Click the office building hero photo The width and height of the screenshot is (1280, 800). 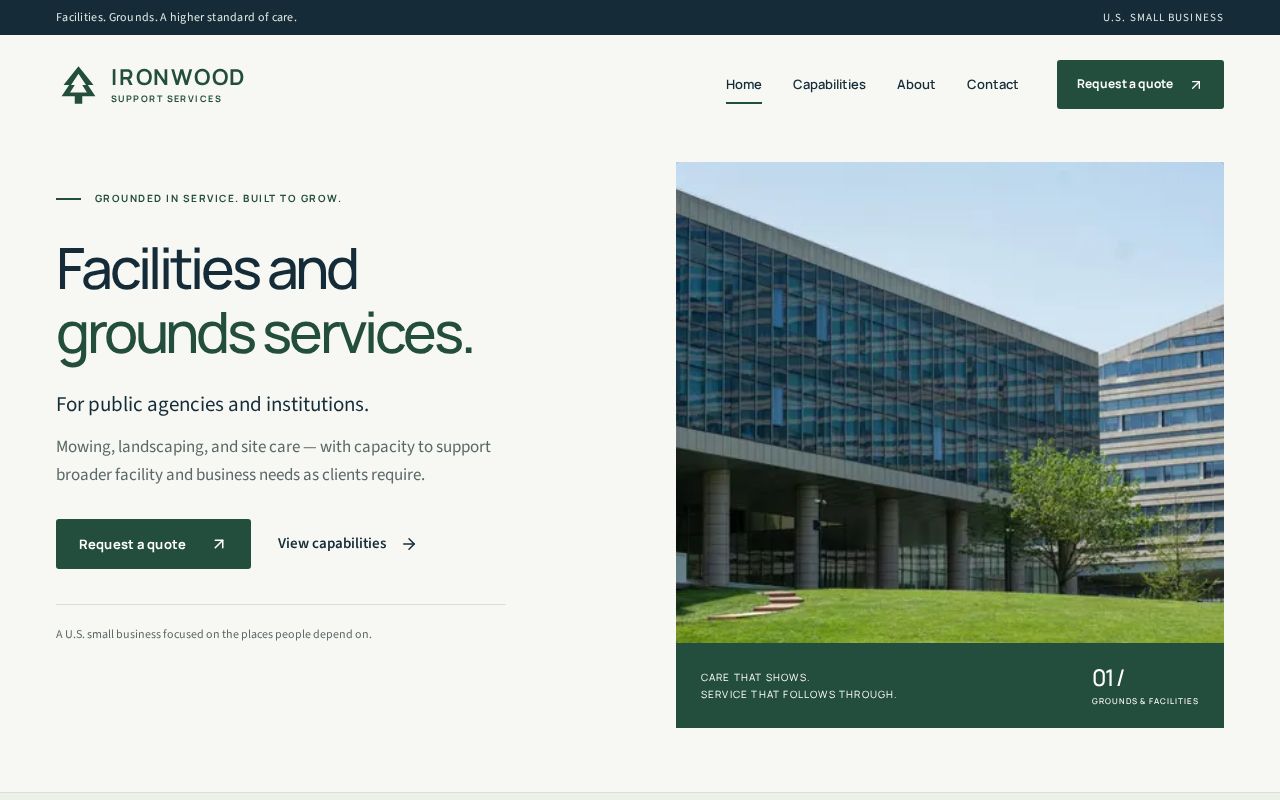coord(950,402)
